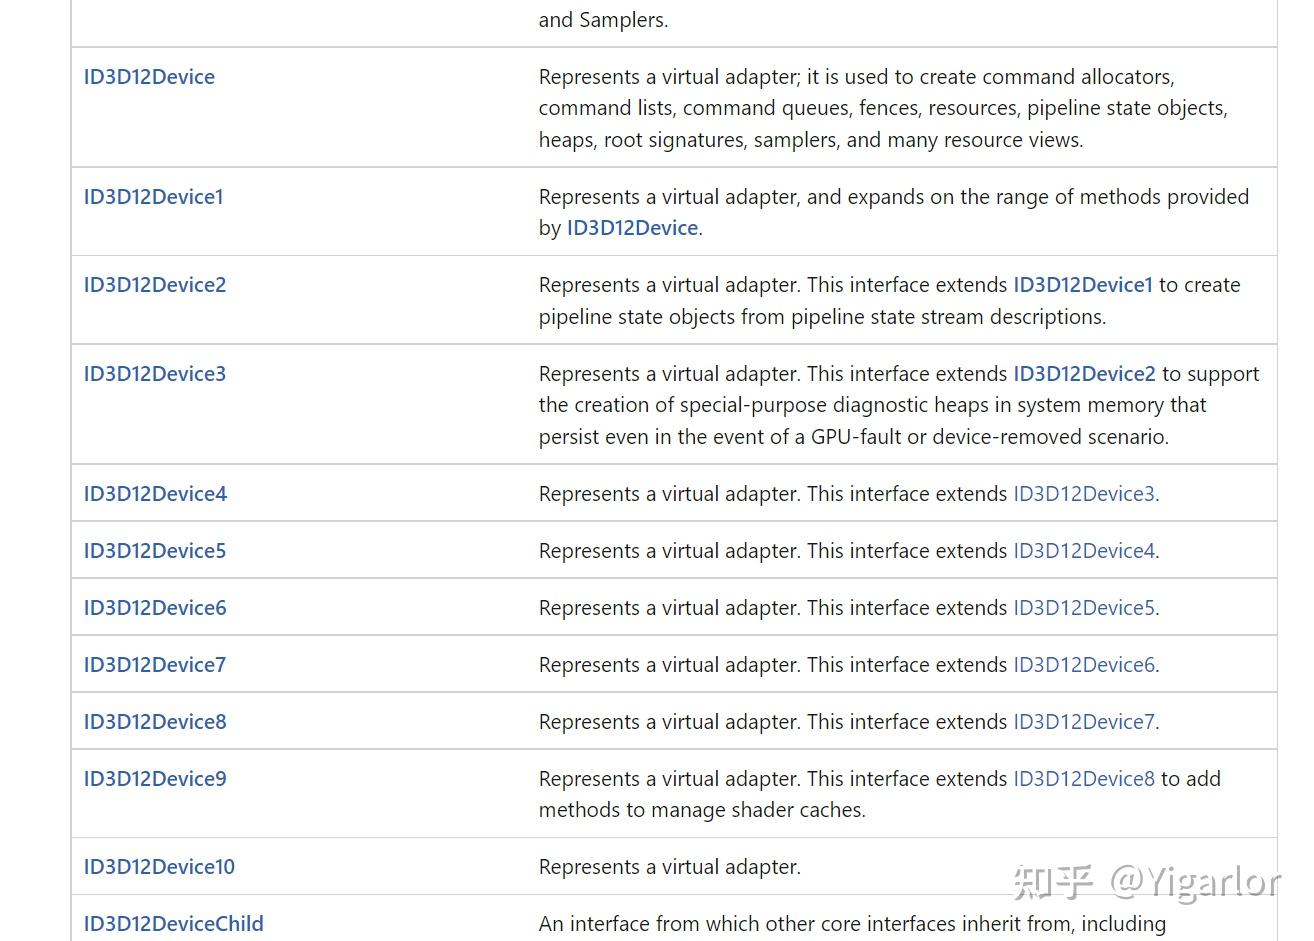The image size is (1314, 941).
Task: Open the ID3D12DeviceChild interface link
Action: pyautogui.click(x=173, y=924)
